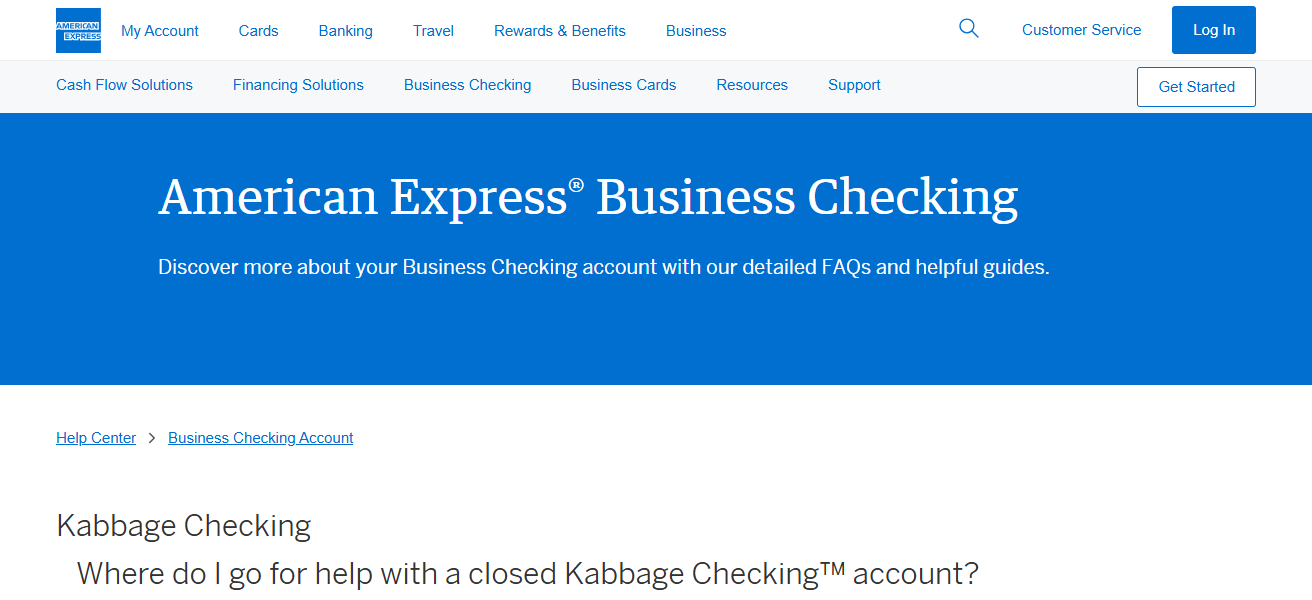
Task: Open the Business Checking Account breadcrumb
Action: 260,437
